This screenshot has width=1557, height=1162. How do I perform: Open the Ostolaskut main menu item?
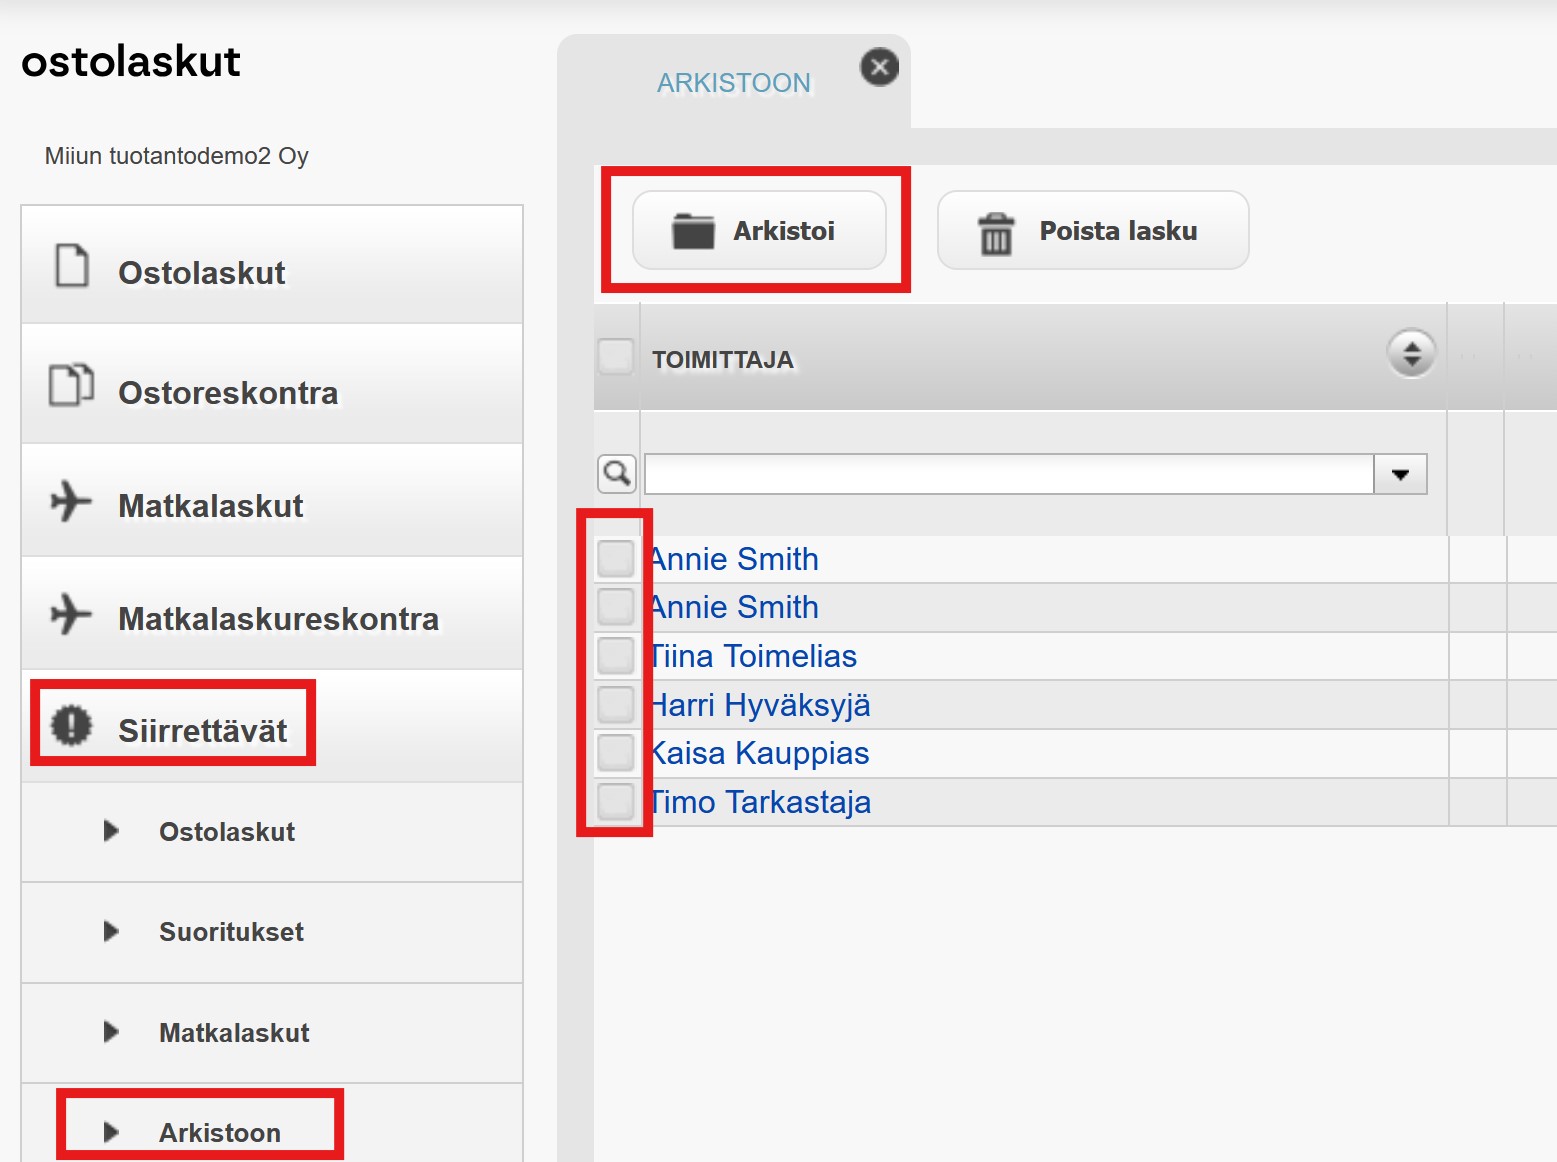272,265
